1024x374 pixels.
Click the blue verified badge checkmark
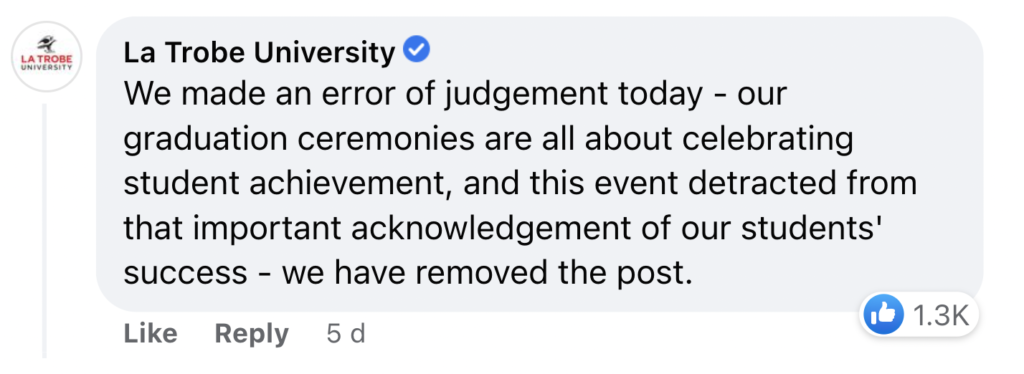pyautogui.click(x=416, y=51)
